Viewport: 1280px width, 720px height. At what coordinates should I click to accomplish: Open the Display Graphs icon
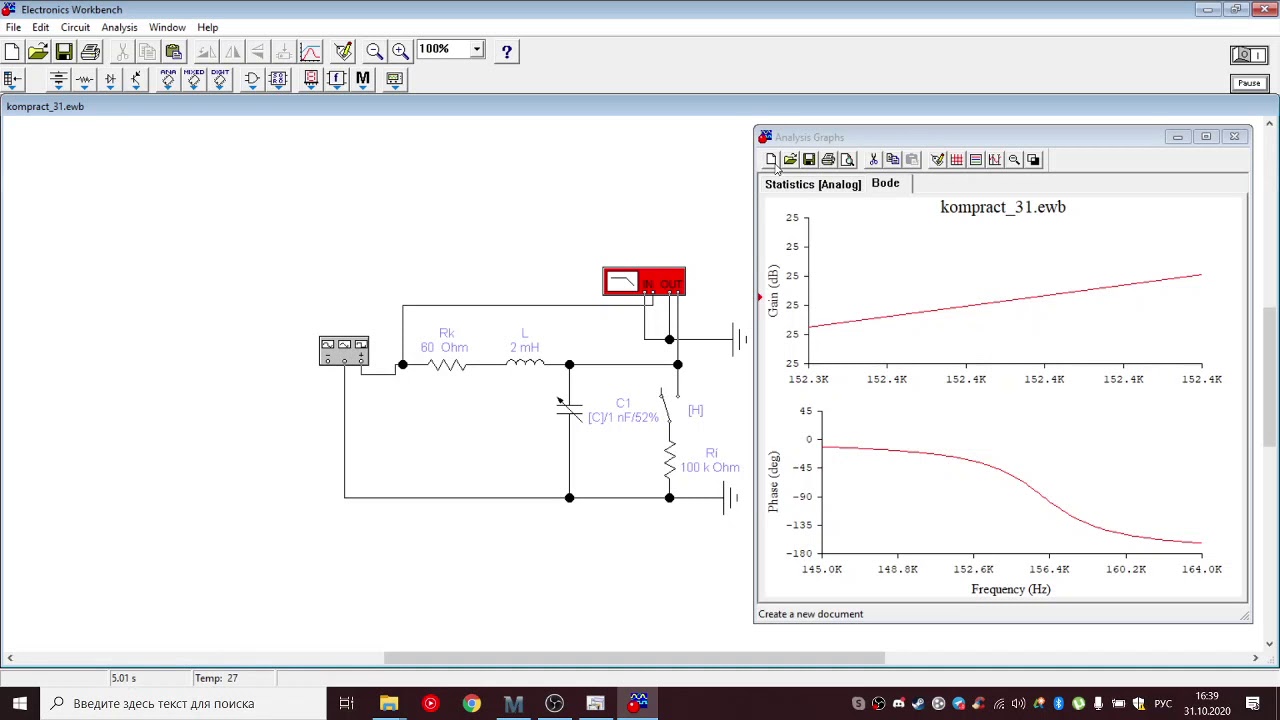pyautogui.click(x=310, y=51)
